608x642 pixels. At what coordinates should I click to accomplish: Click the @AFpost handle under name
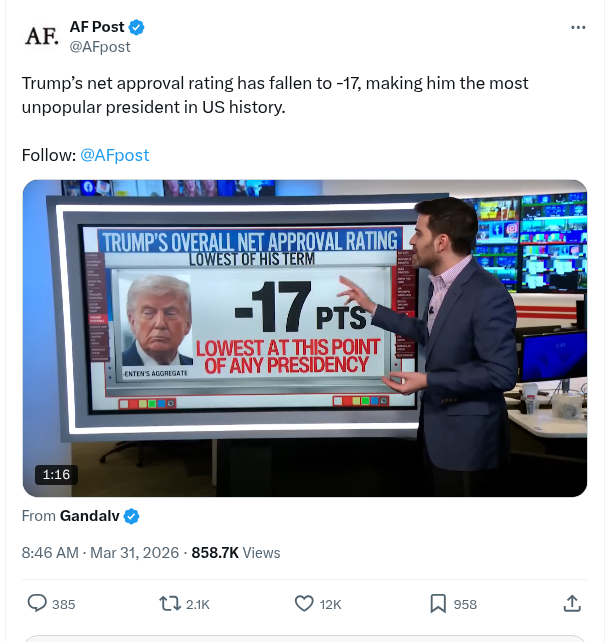[x=99, y=46]
